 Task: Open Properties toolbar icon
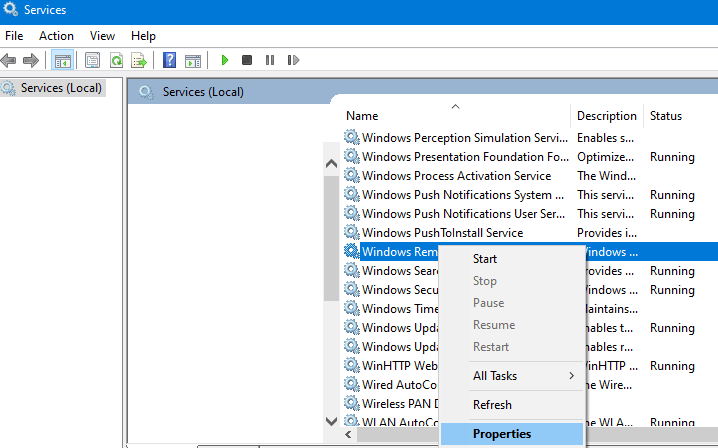point(92,60)
